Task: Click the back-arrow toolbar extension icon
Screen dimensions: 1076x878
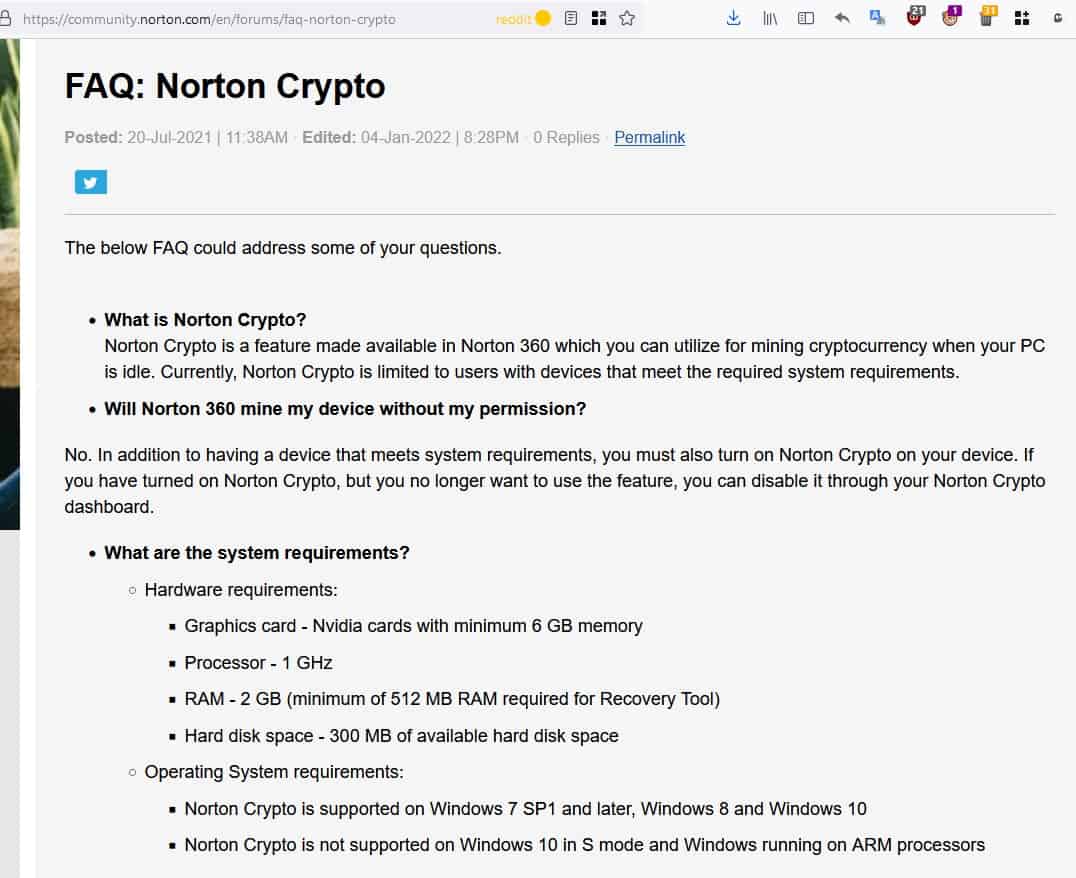Action: (x=841, y=18)
